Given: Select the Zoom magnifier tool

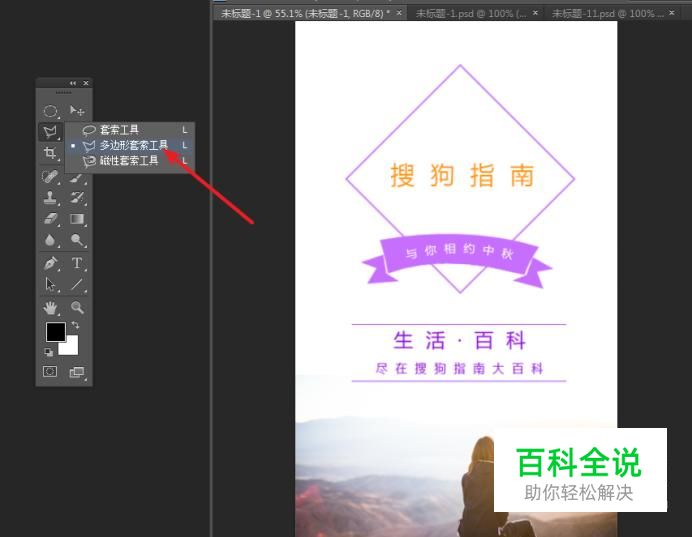Looking at the screenshot, I should coord(77,308).
